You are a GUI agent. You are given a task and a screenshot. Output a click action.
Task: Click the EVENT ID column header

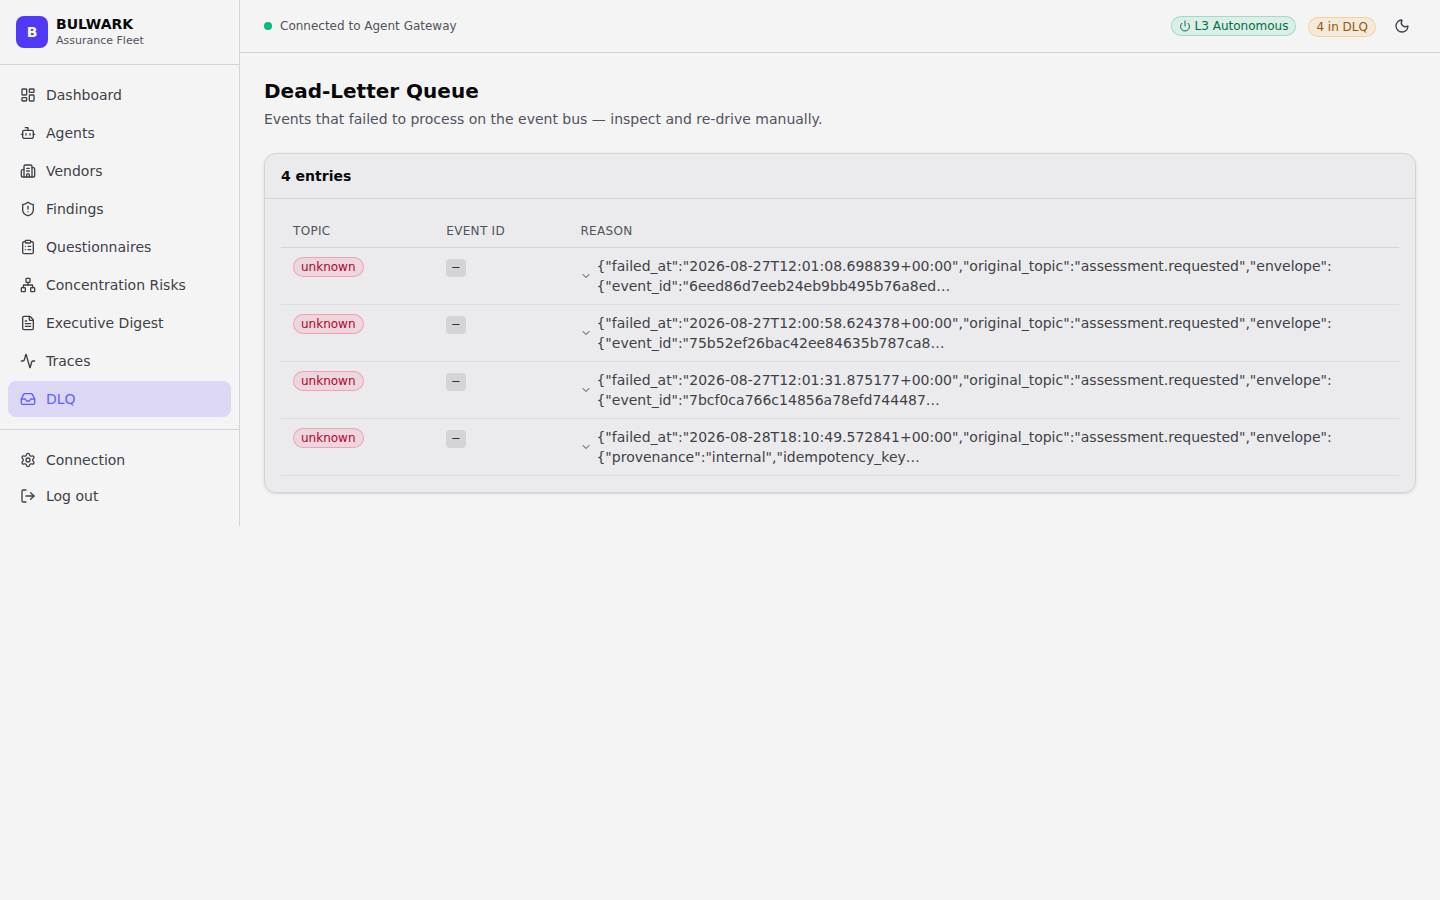click(x=475, y=231)
